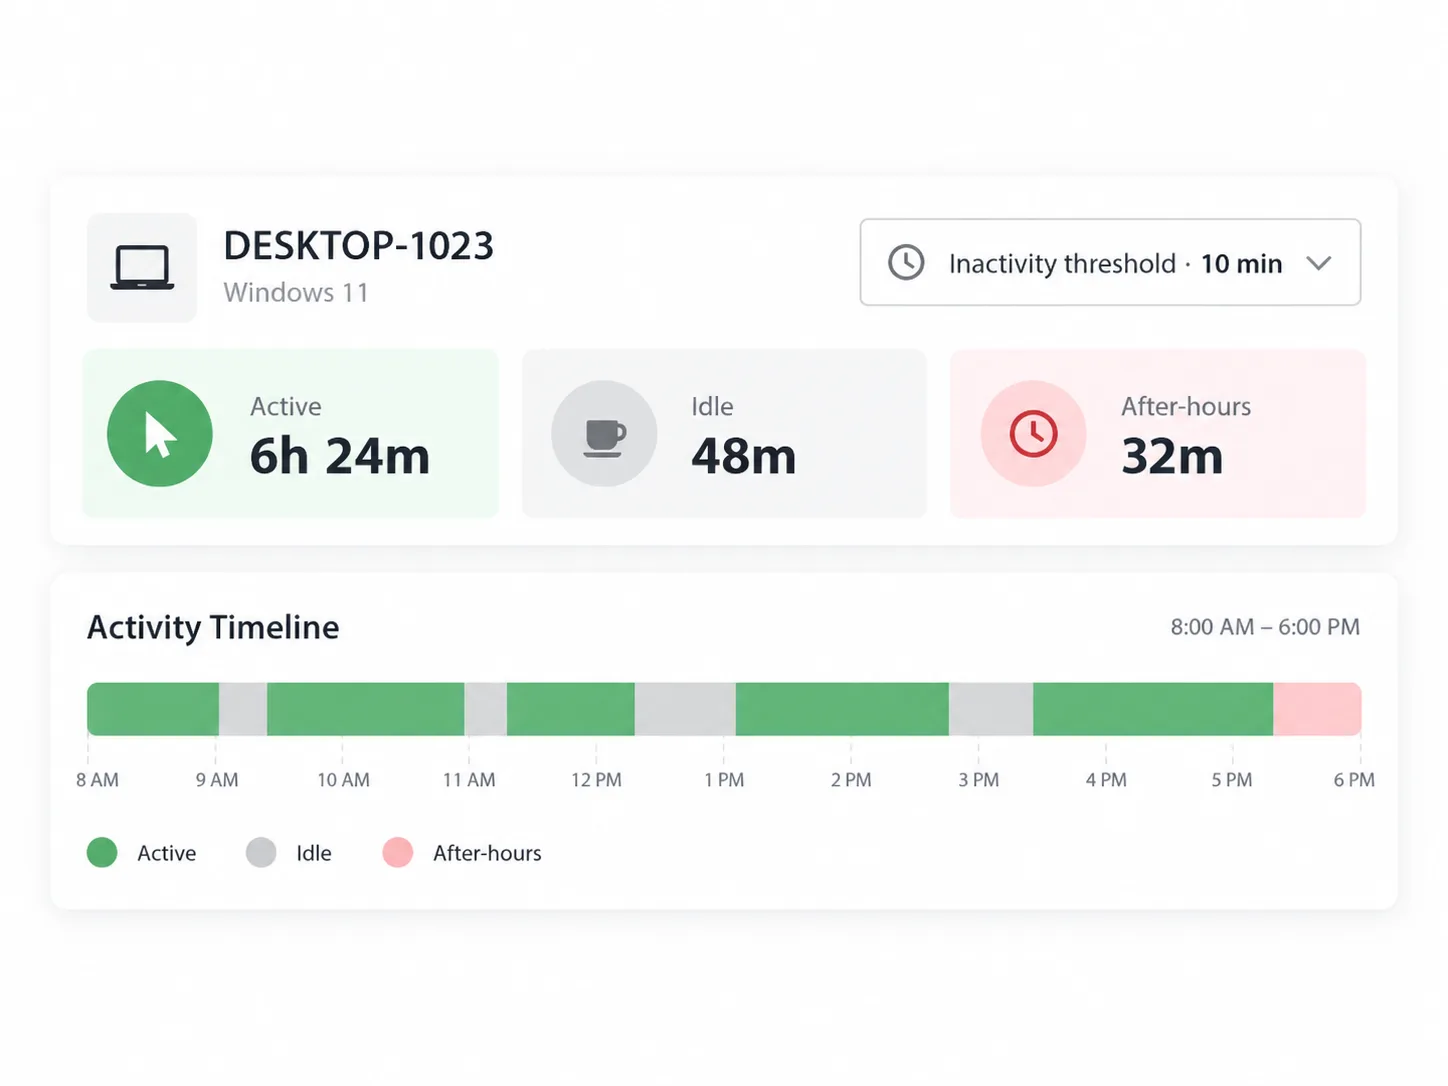Click the Activity Timeline heading

(213, 627)
